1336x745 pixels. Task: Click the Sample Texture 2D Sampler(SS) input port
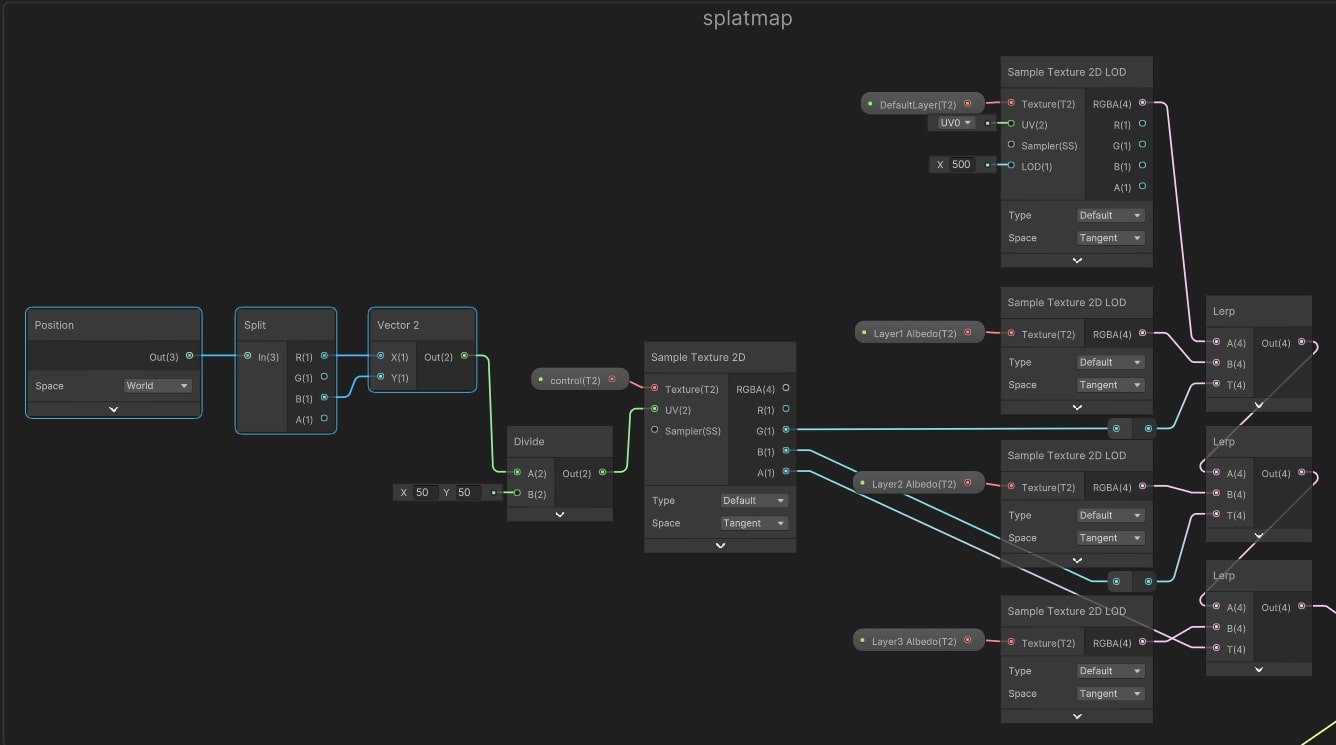point(655,430)
